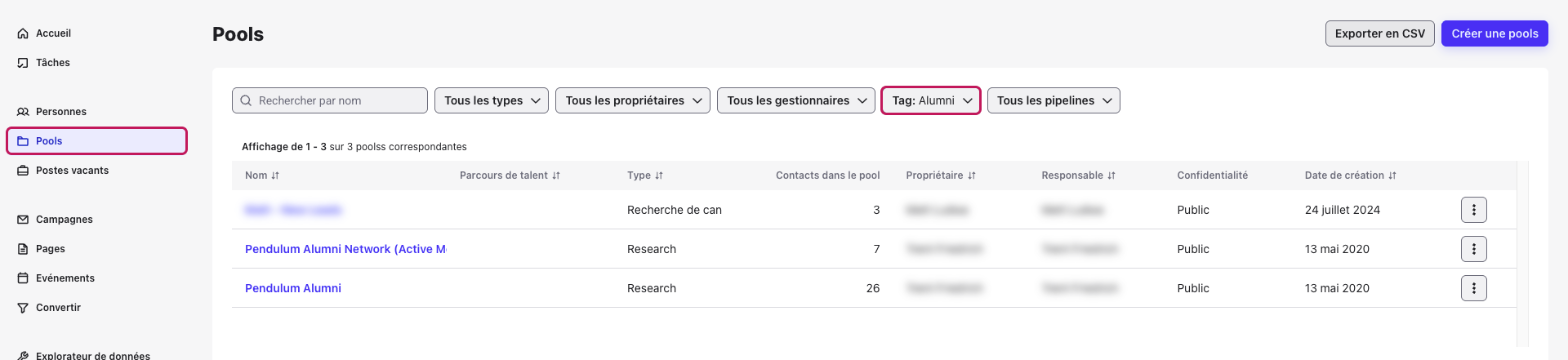
Task: Sort by the Nom column
Action: [262, 175]
